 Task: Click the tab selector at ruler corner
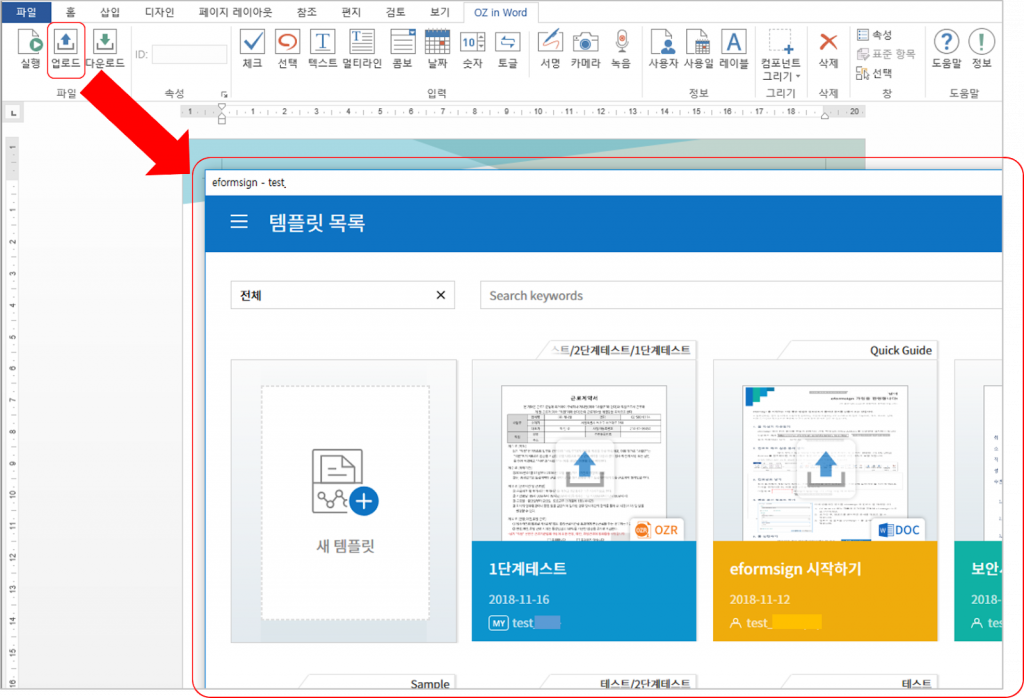[x=14, y=113]
